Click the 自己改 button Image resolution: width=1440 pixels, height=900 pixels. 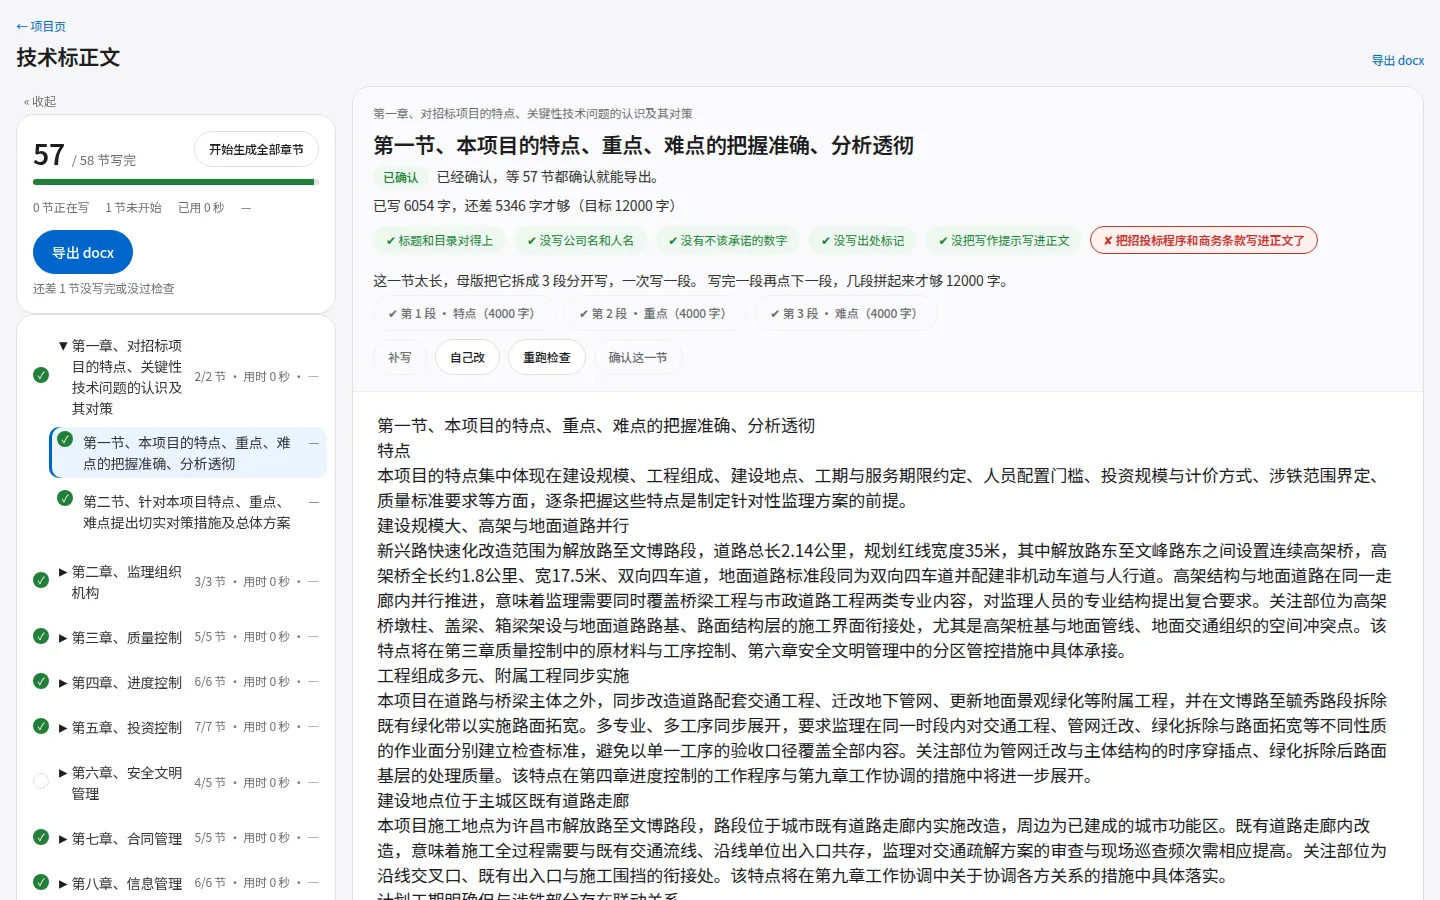467,358
